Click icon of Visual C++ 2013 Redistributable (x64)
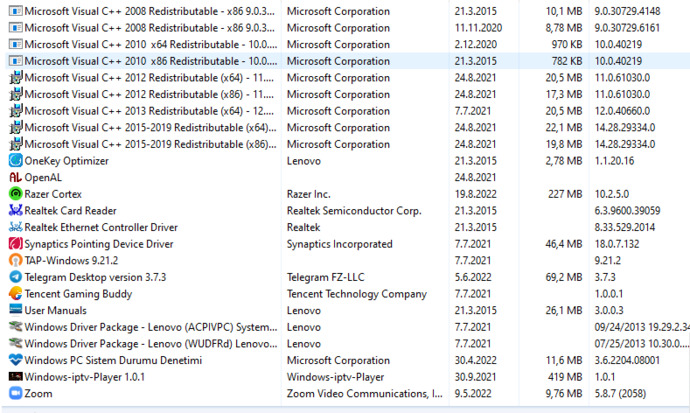Image resolution: width=690 pixels, height=413 pixels. click(x=15, y=111)
